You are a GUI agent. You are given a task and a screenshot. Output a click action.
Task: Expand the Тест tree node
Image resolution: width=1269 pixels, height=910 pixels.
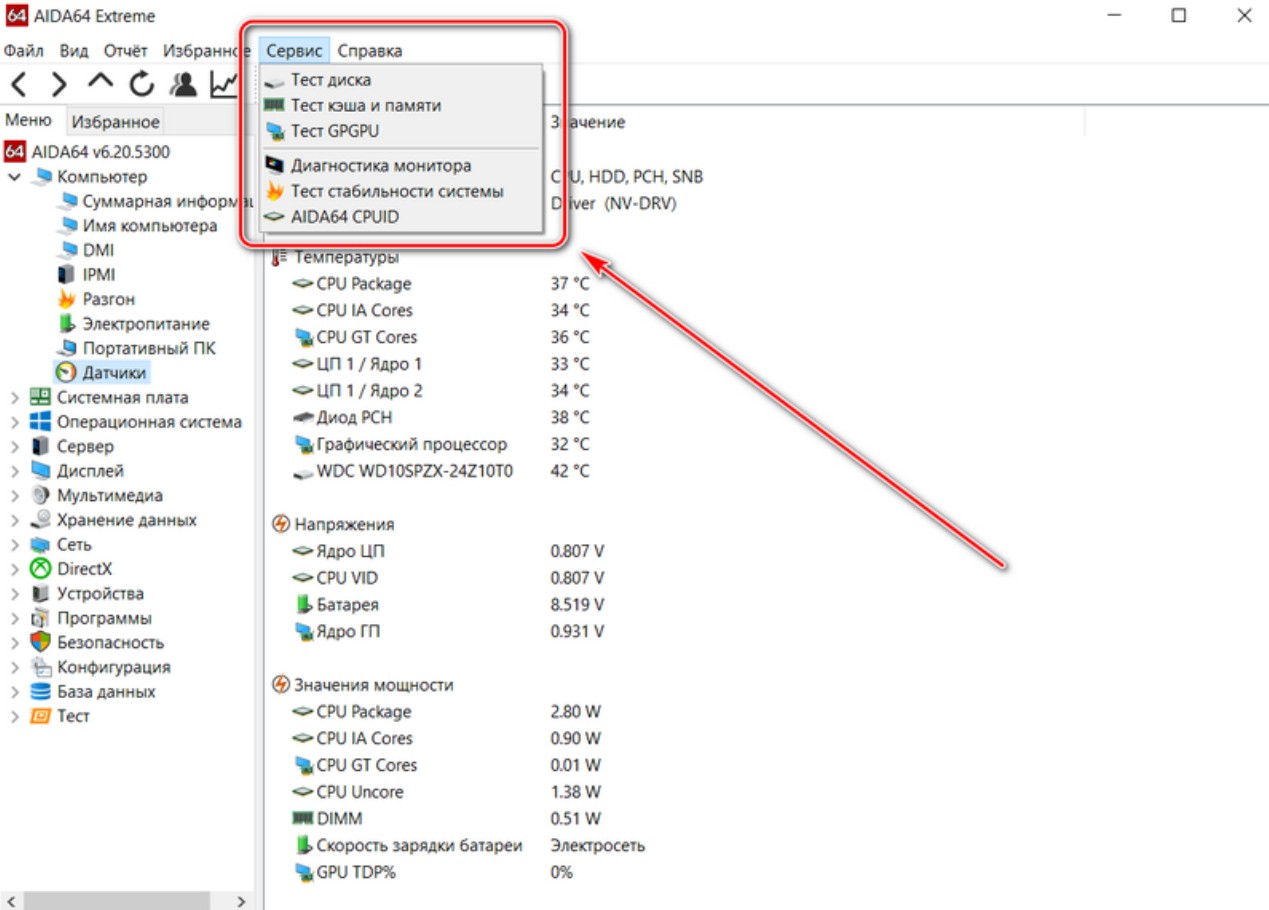[14, 716]
